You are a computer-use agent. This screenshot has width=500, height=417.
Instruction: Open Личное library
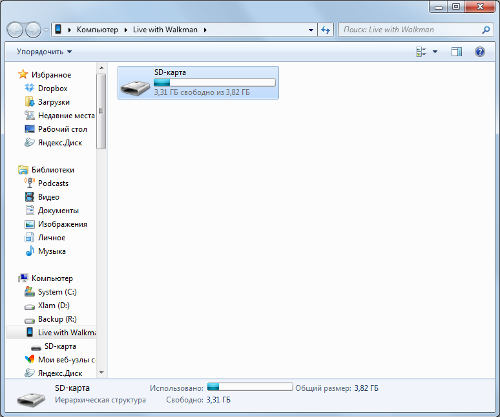[x=52, y=238]
